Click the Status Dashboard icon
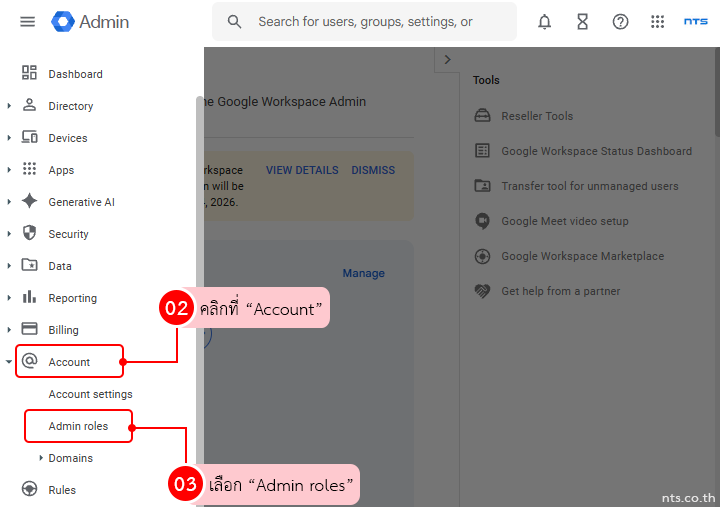The image size is (720, 507). (482, 151)
